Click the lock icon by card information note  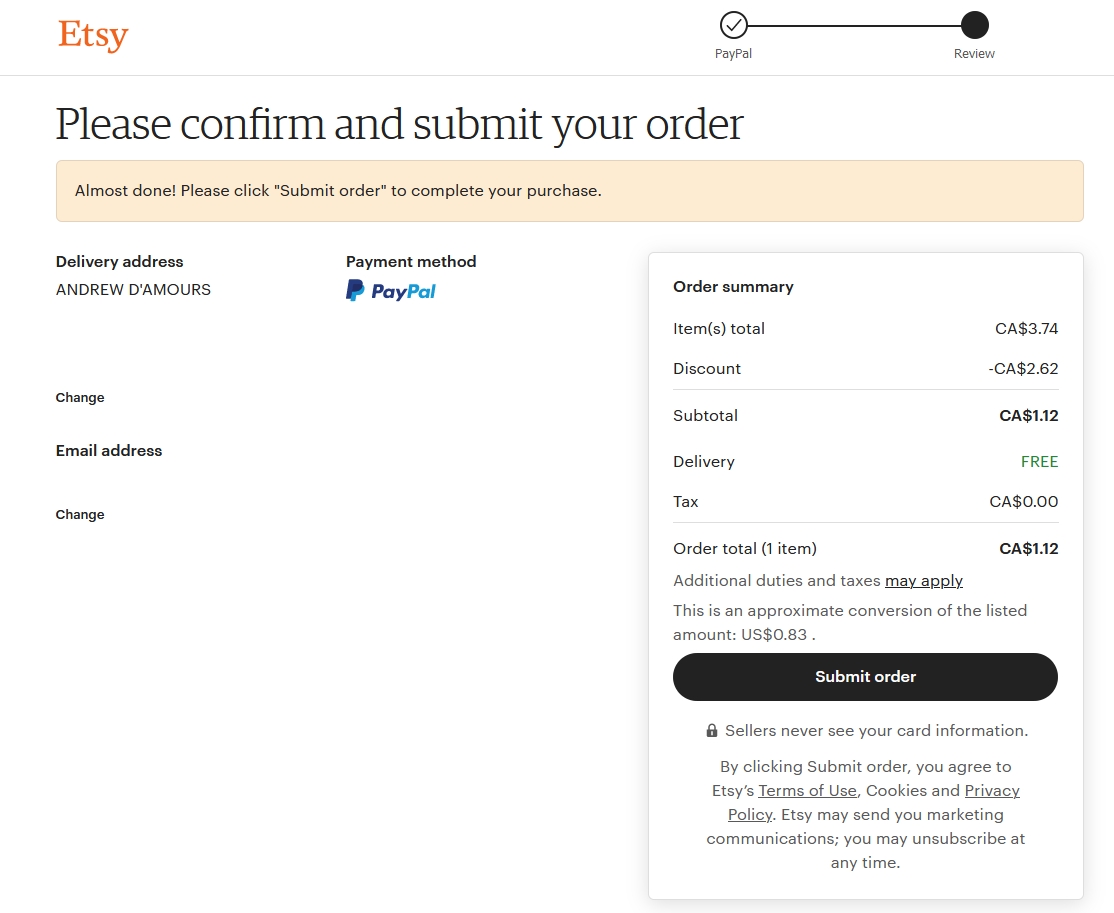click(711, 730)
